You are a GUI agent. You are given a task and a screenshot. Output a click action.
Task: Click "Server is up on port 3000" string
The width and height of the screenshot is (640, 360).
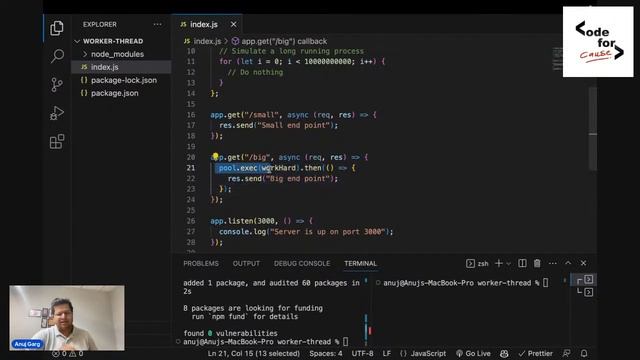[327, 231]
